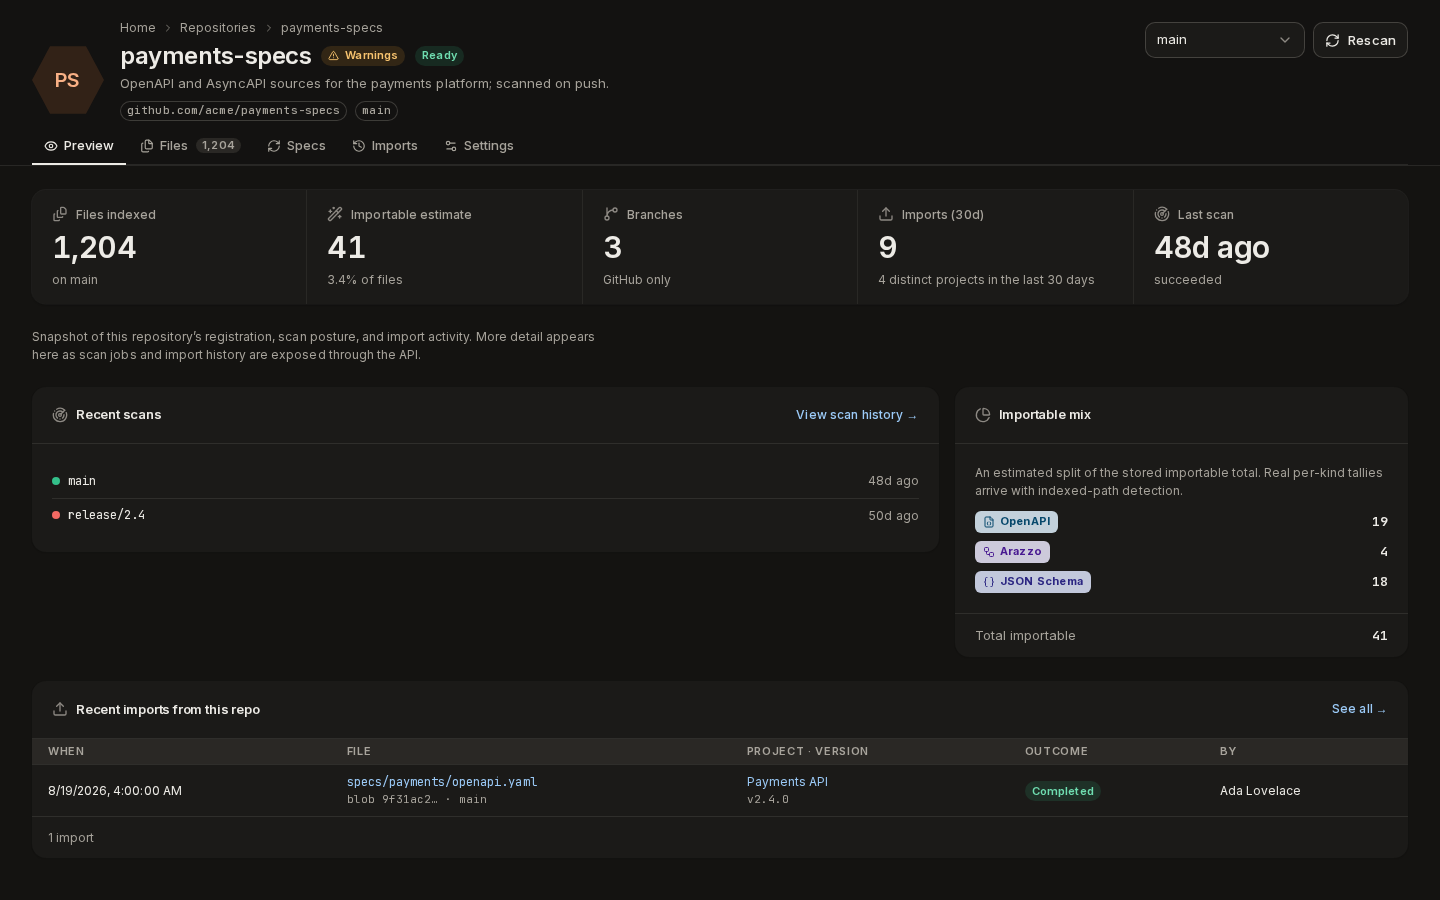Follow the See all imports link

pyautogui.click(x=1359, y=709)
